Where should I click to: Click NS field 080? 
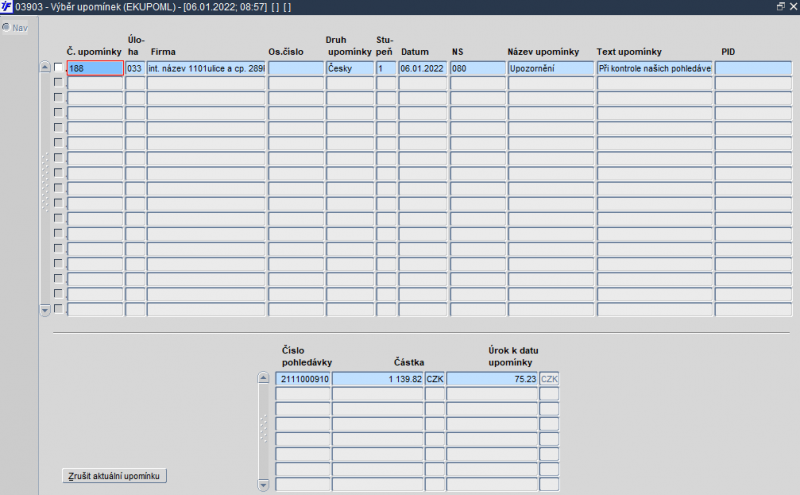[478, 68]
